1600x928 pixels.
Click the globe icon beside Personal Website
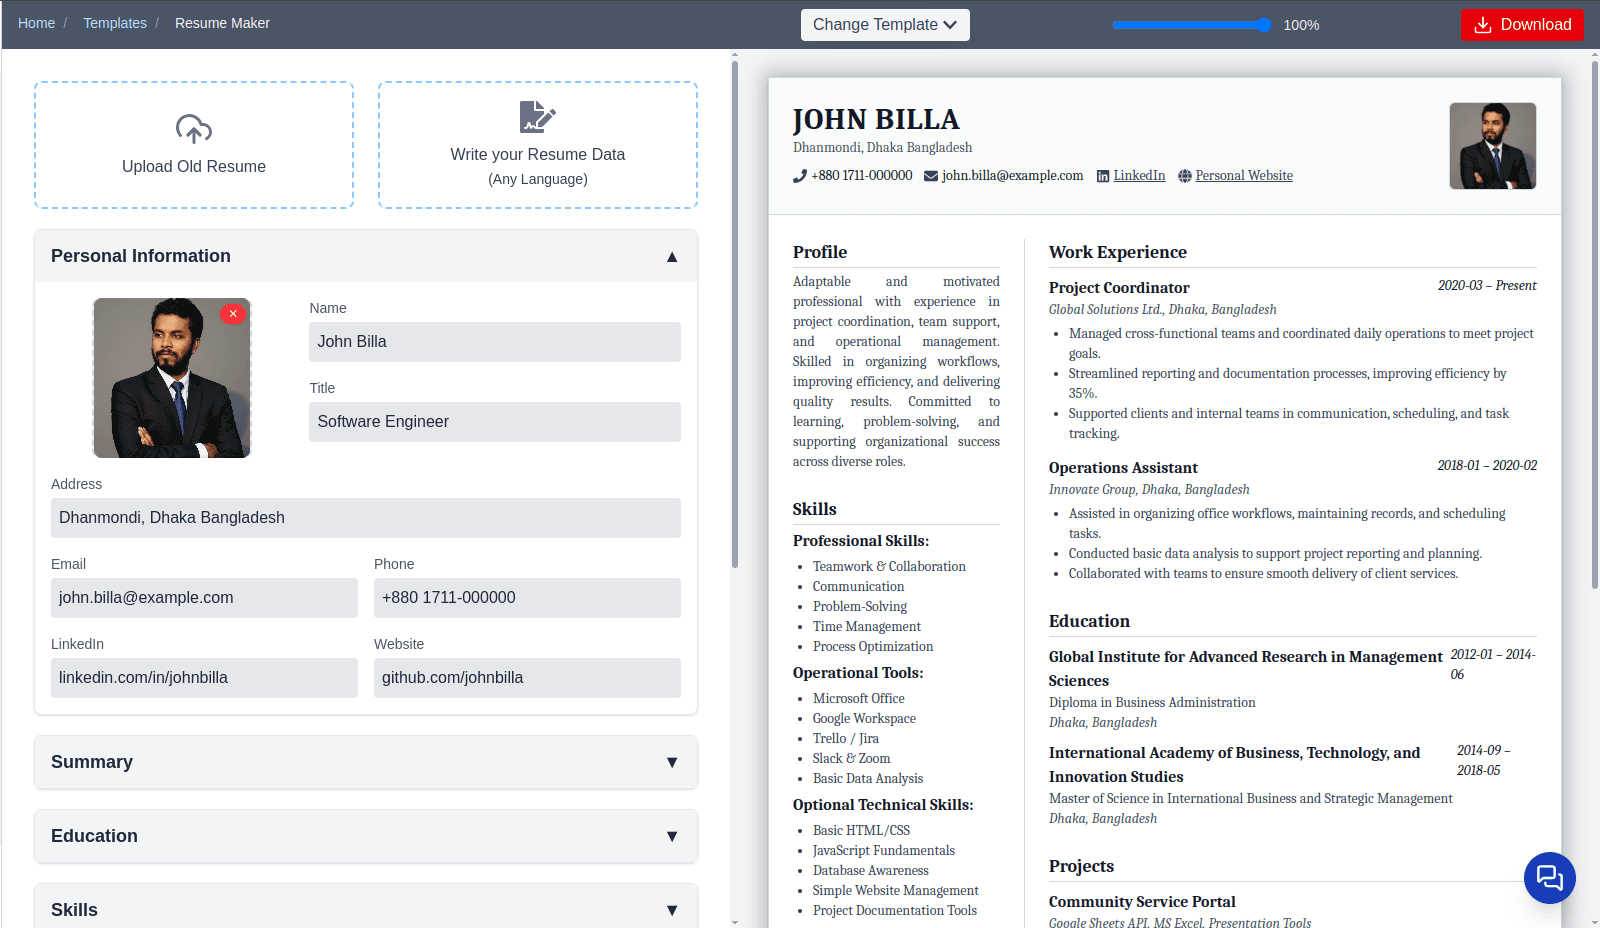1184,175
